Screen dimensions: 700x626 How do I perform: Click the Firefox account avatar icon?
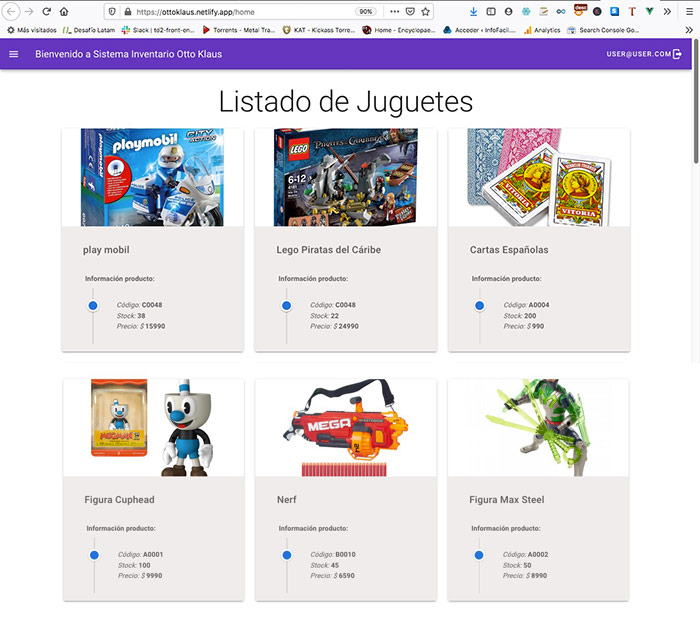(x=508, y=12)
